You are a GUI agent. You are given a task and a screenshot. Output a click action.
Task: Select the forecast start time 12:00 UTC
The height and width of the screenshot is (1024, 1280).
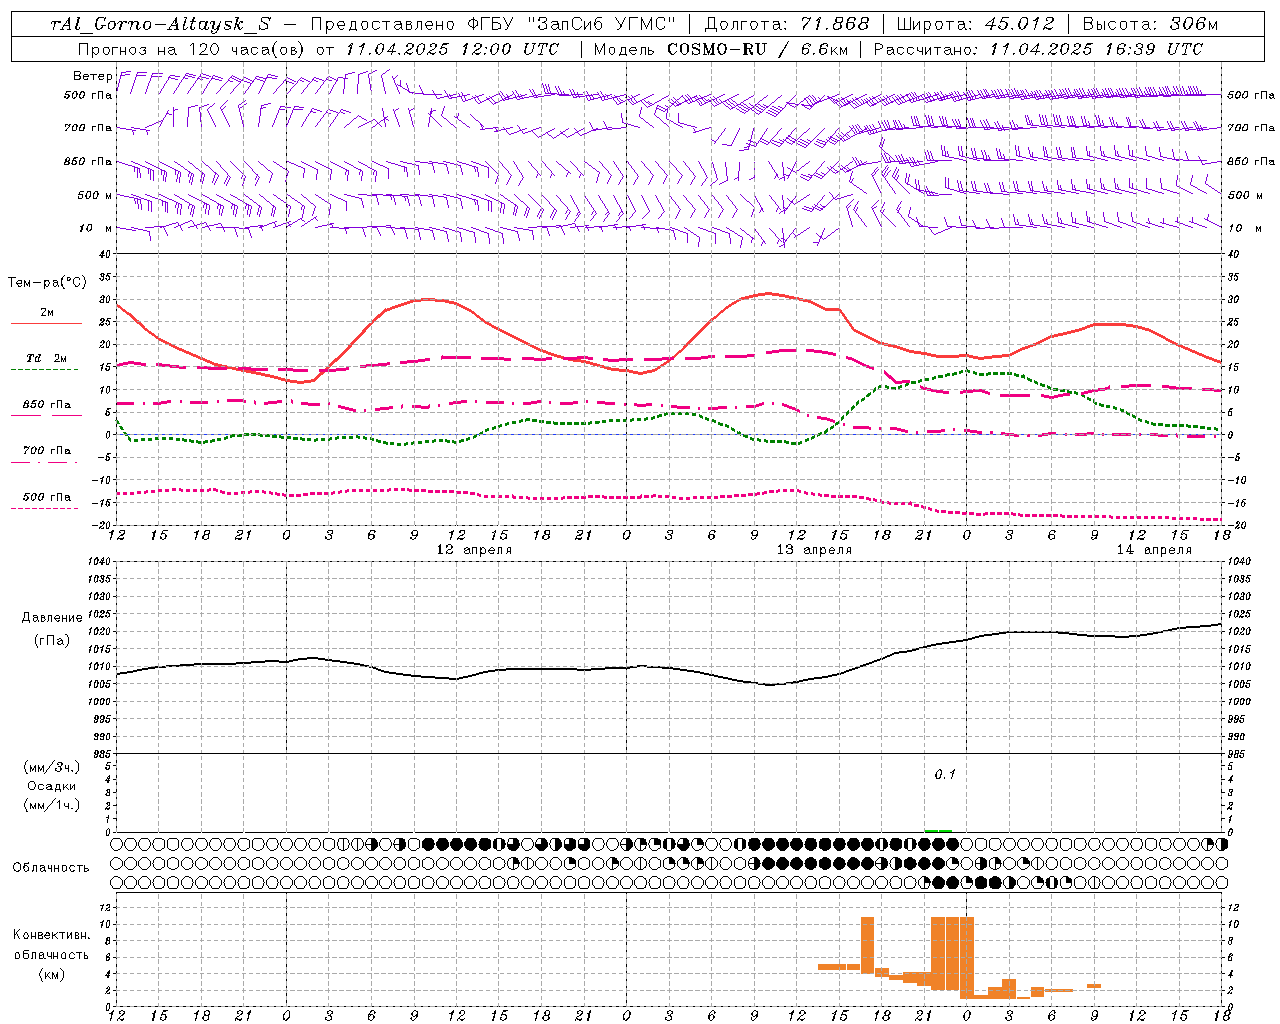[512, 49]
